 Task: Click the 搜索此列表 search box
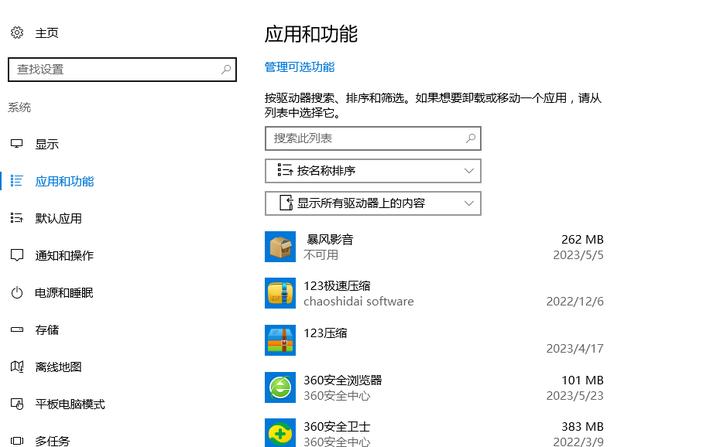(373, 138)
